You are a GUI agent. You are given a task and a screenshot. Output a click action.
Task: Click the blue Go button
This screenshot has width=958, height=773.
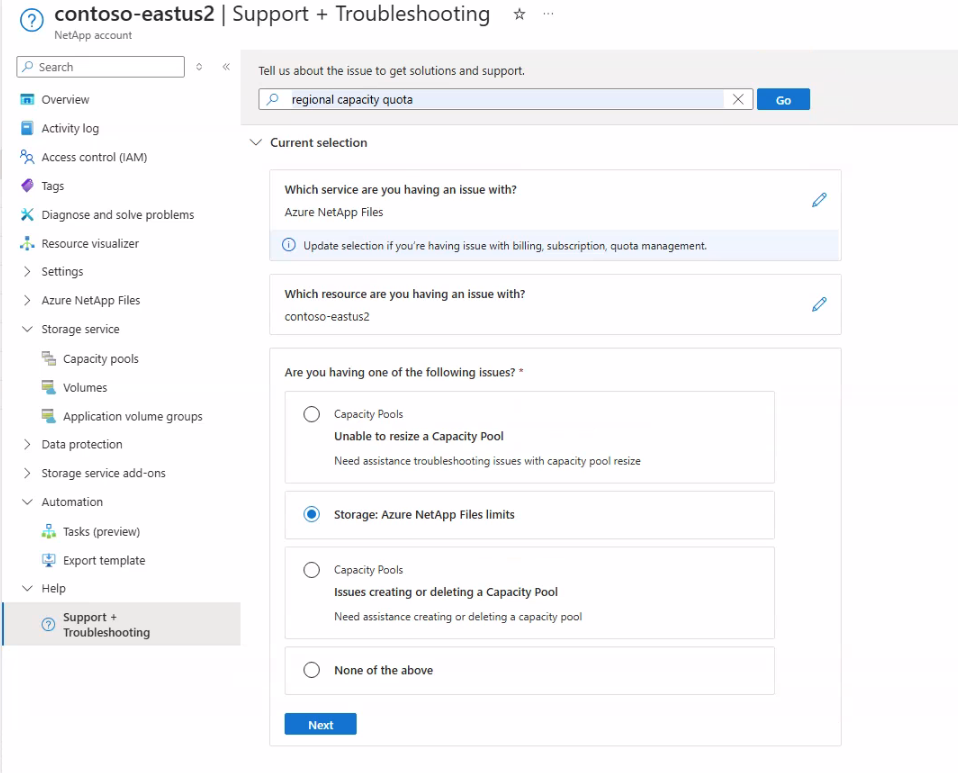[x=783, y=100]
